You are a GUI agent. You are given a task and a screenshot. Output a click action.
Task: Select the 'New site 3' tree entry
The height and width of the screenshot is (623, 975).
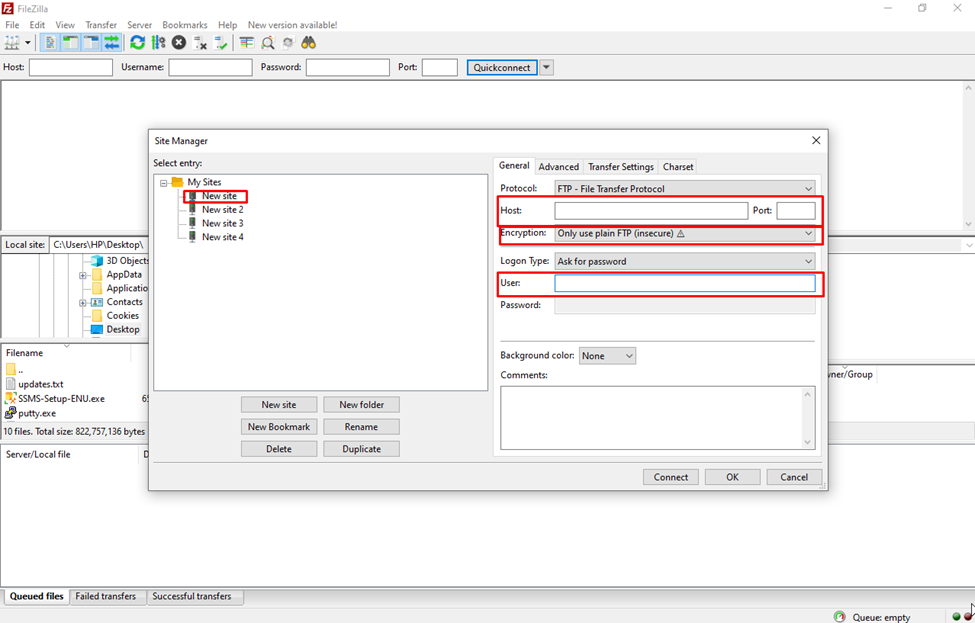[223, 223]
